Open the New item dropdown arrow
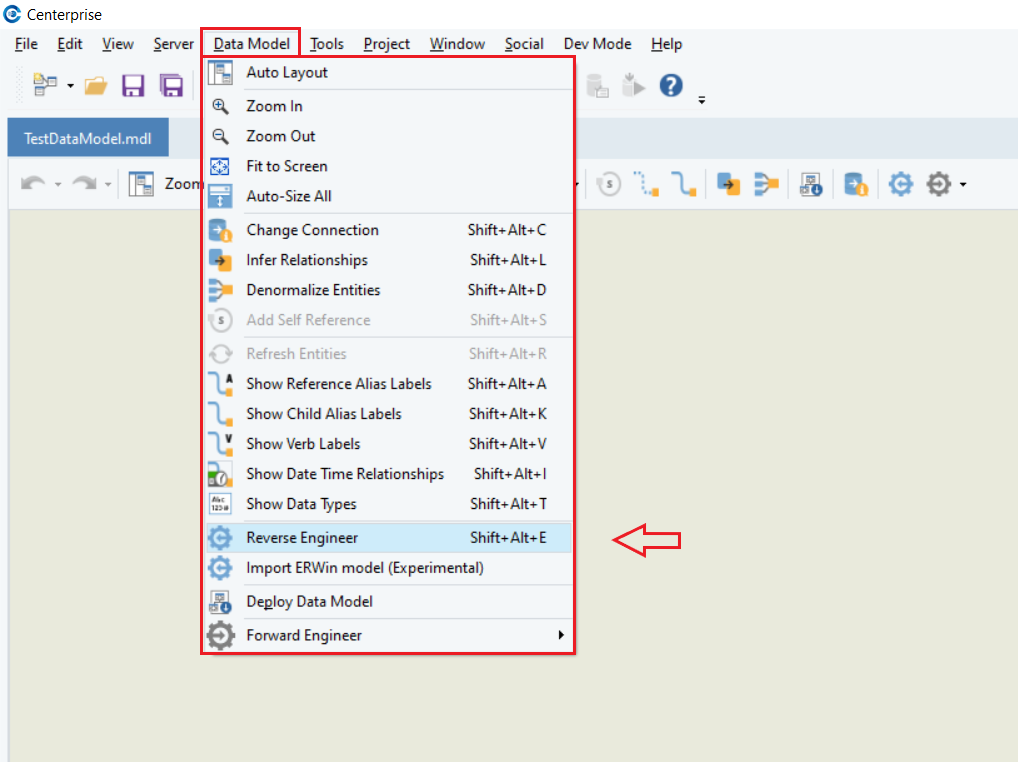The width and height of the screenshot is (1018, 762). point(70,86)
